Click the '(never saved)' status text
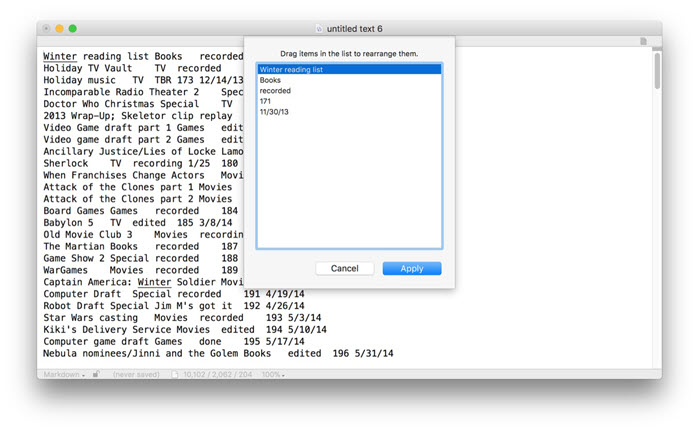 coord(136,374)
